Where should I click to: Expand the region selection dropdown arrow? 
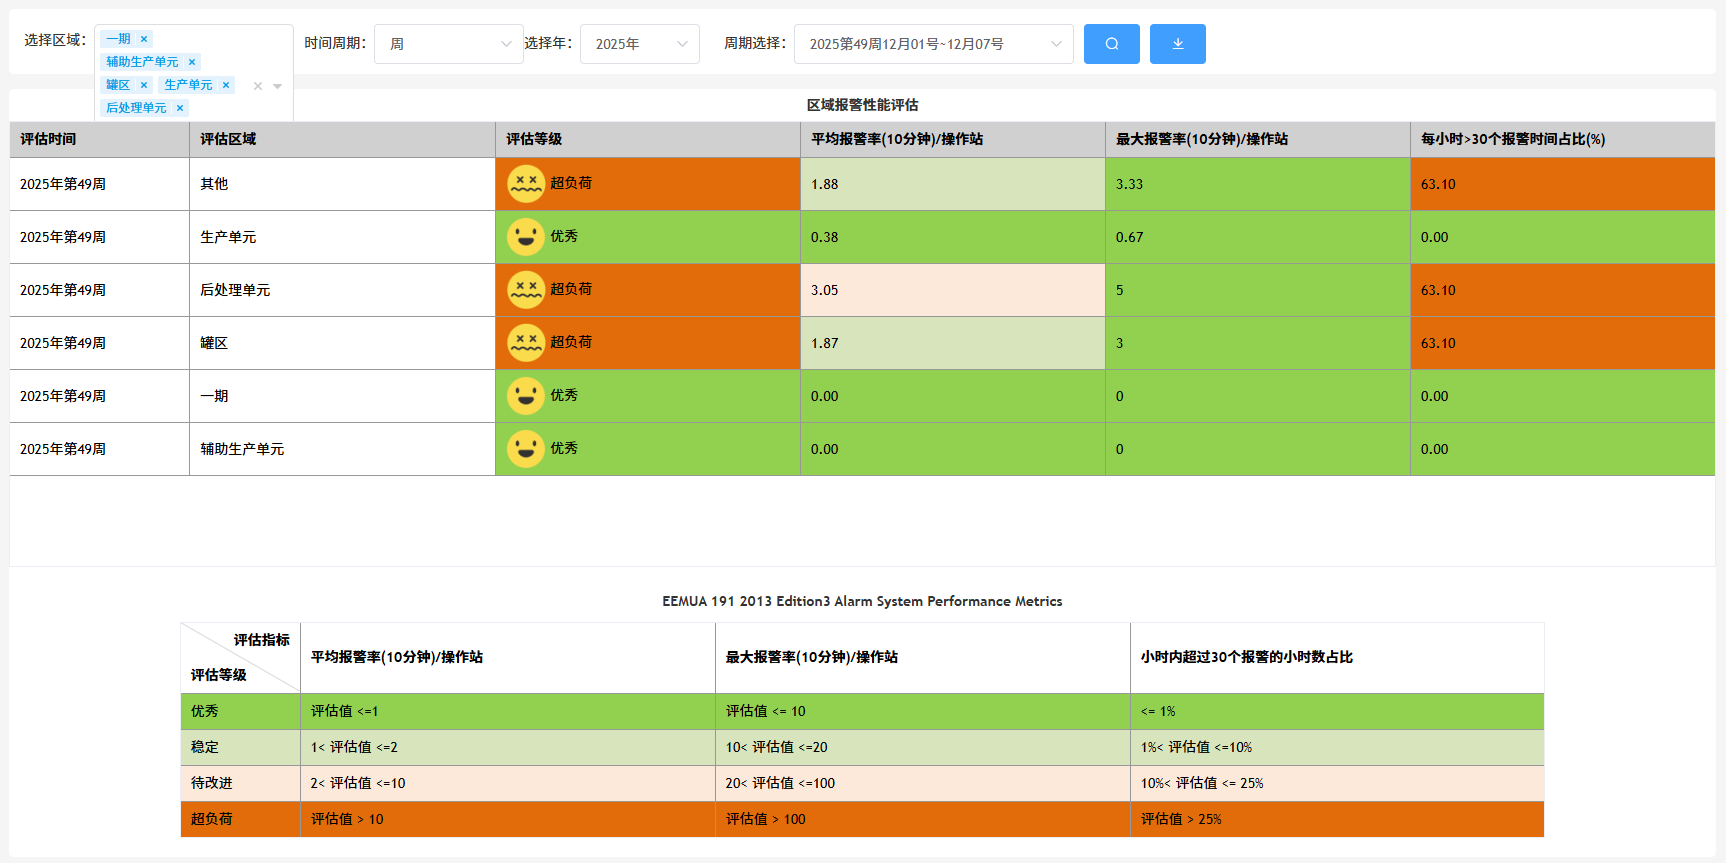click(x=278, y=86)
